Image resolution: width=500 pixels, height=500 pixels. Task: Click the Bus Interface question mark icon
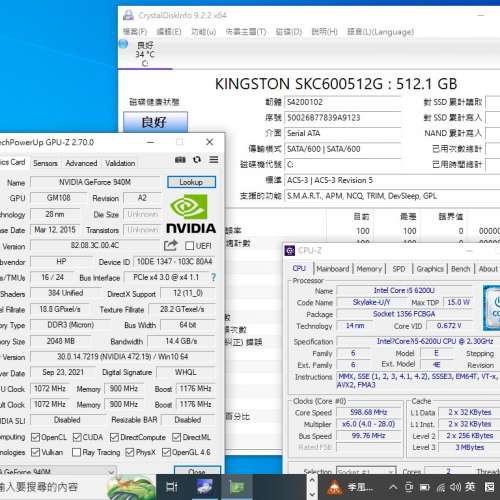coord(213,277)
